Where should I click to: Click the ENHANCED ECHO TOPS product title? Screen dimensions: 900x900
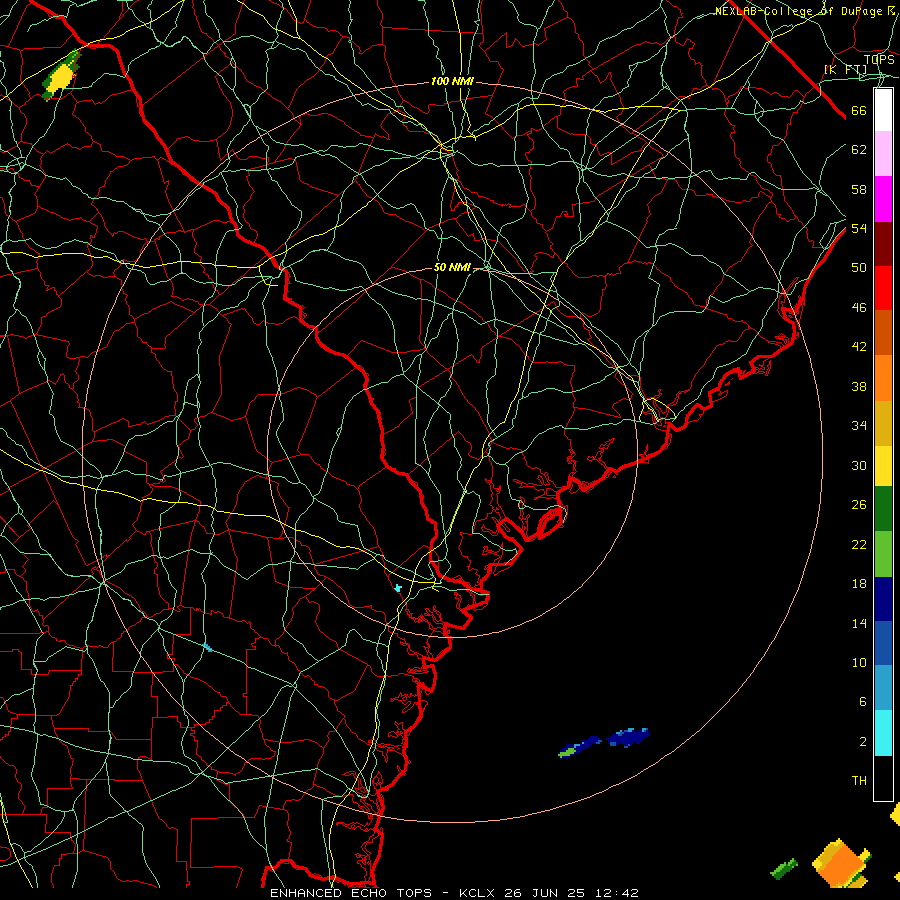[x=351, y=893]
